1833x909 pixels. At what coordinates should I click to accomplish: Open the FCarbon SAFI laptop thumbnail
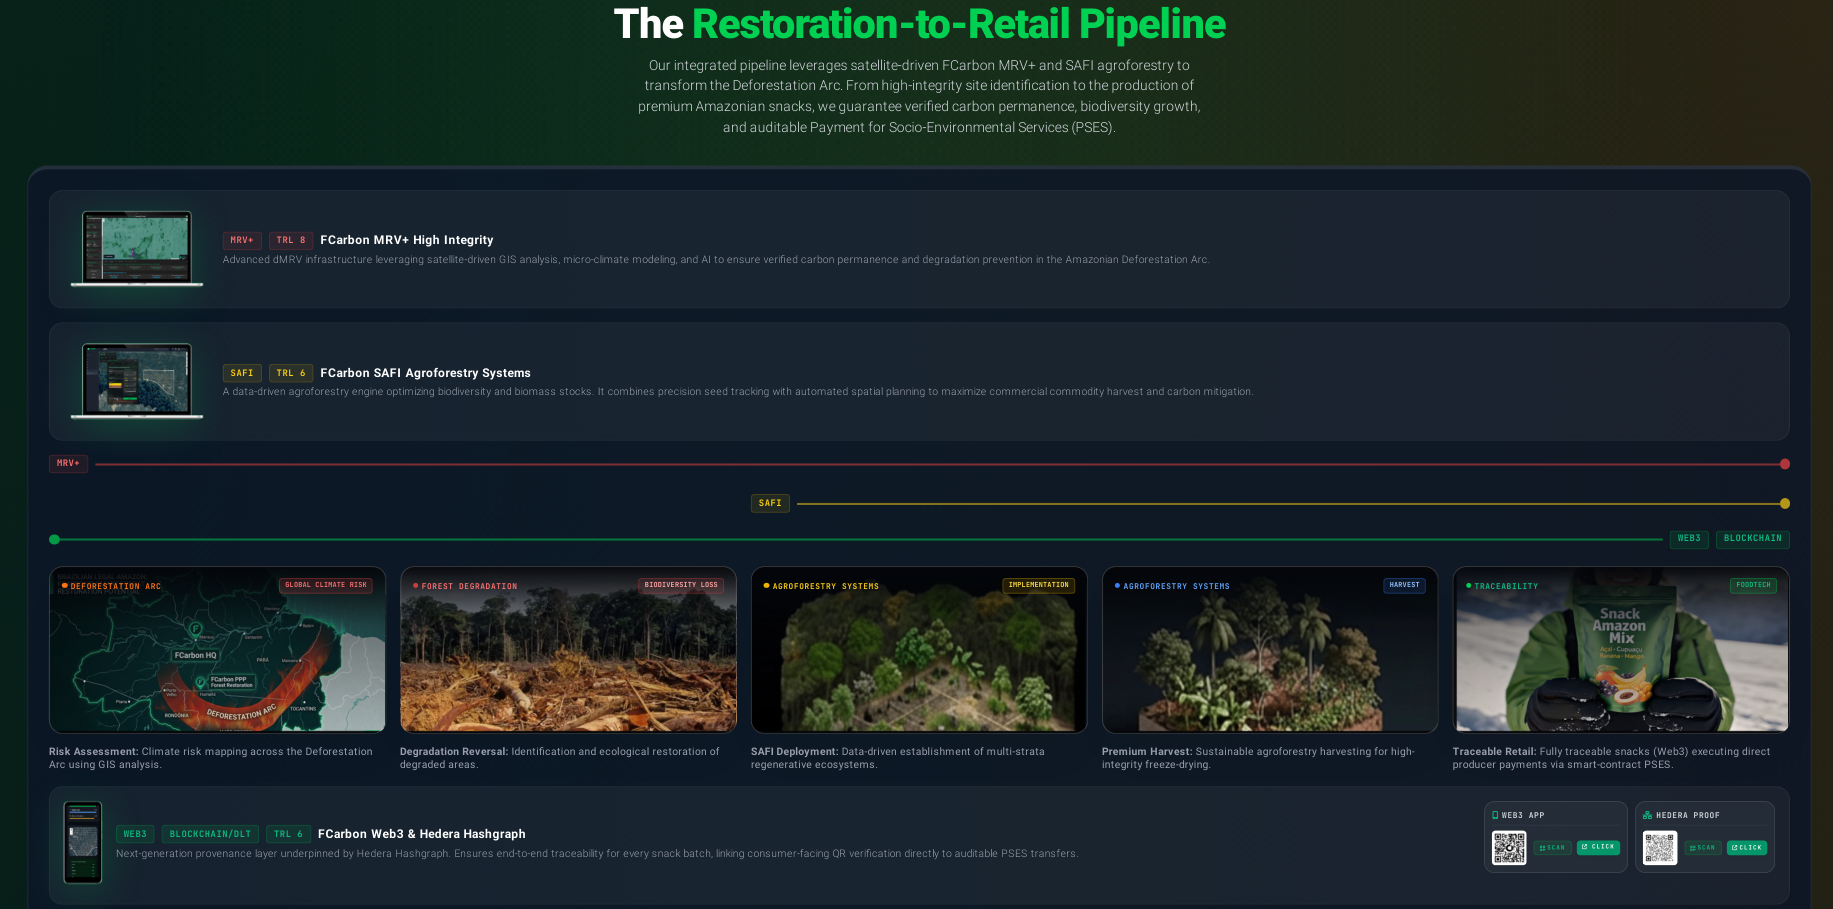(137, 381)
